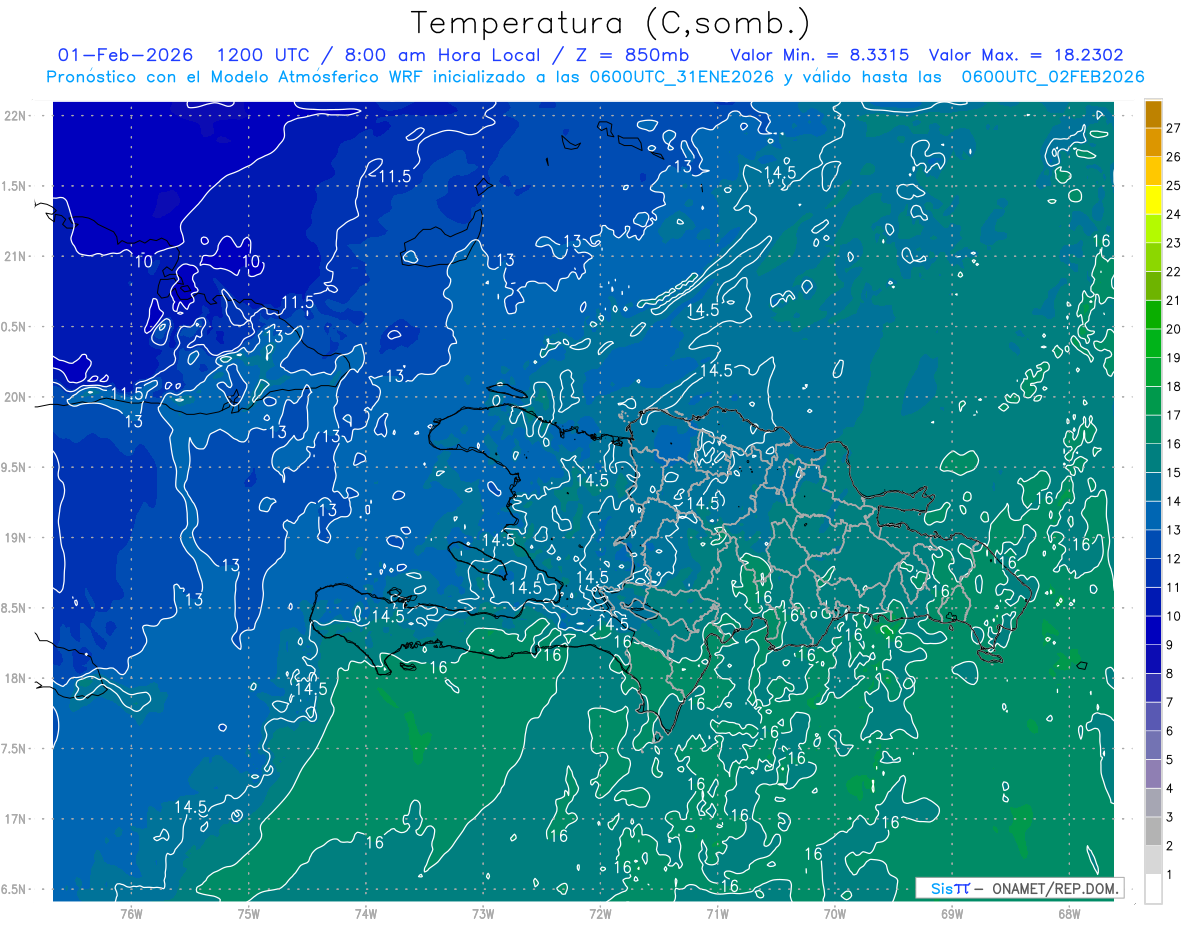Click white colorbar swatch below label 1
Screen dimensions: 1200x927
pyautogui.click(x=1153, y=888)
